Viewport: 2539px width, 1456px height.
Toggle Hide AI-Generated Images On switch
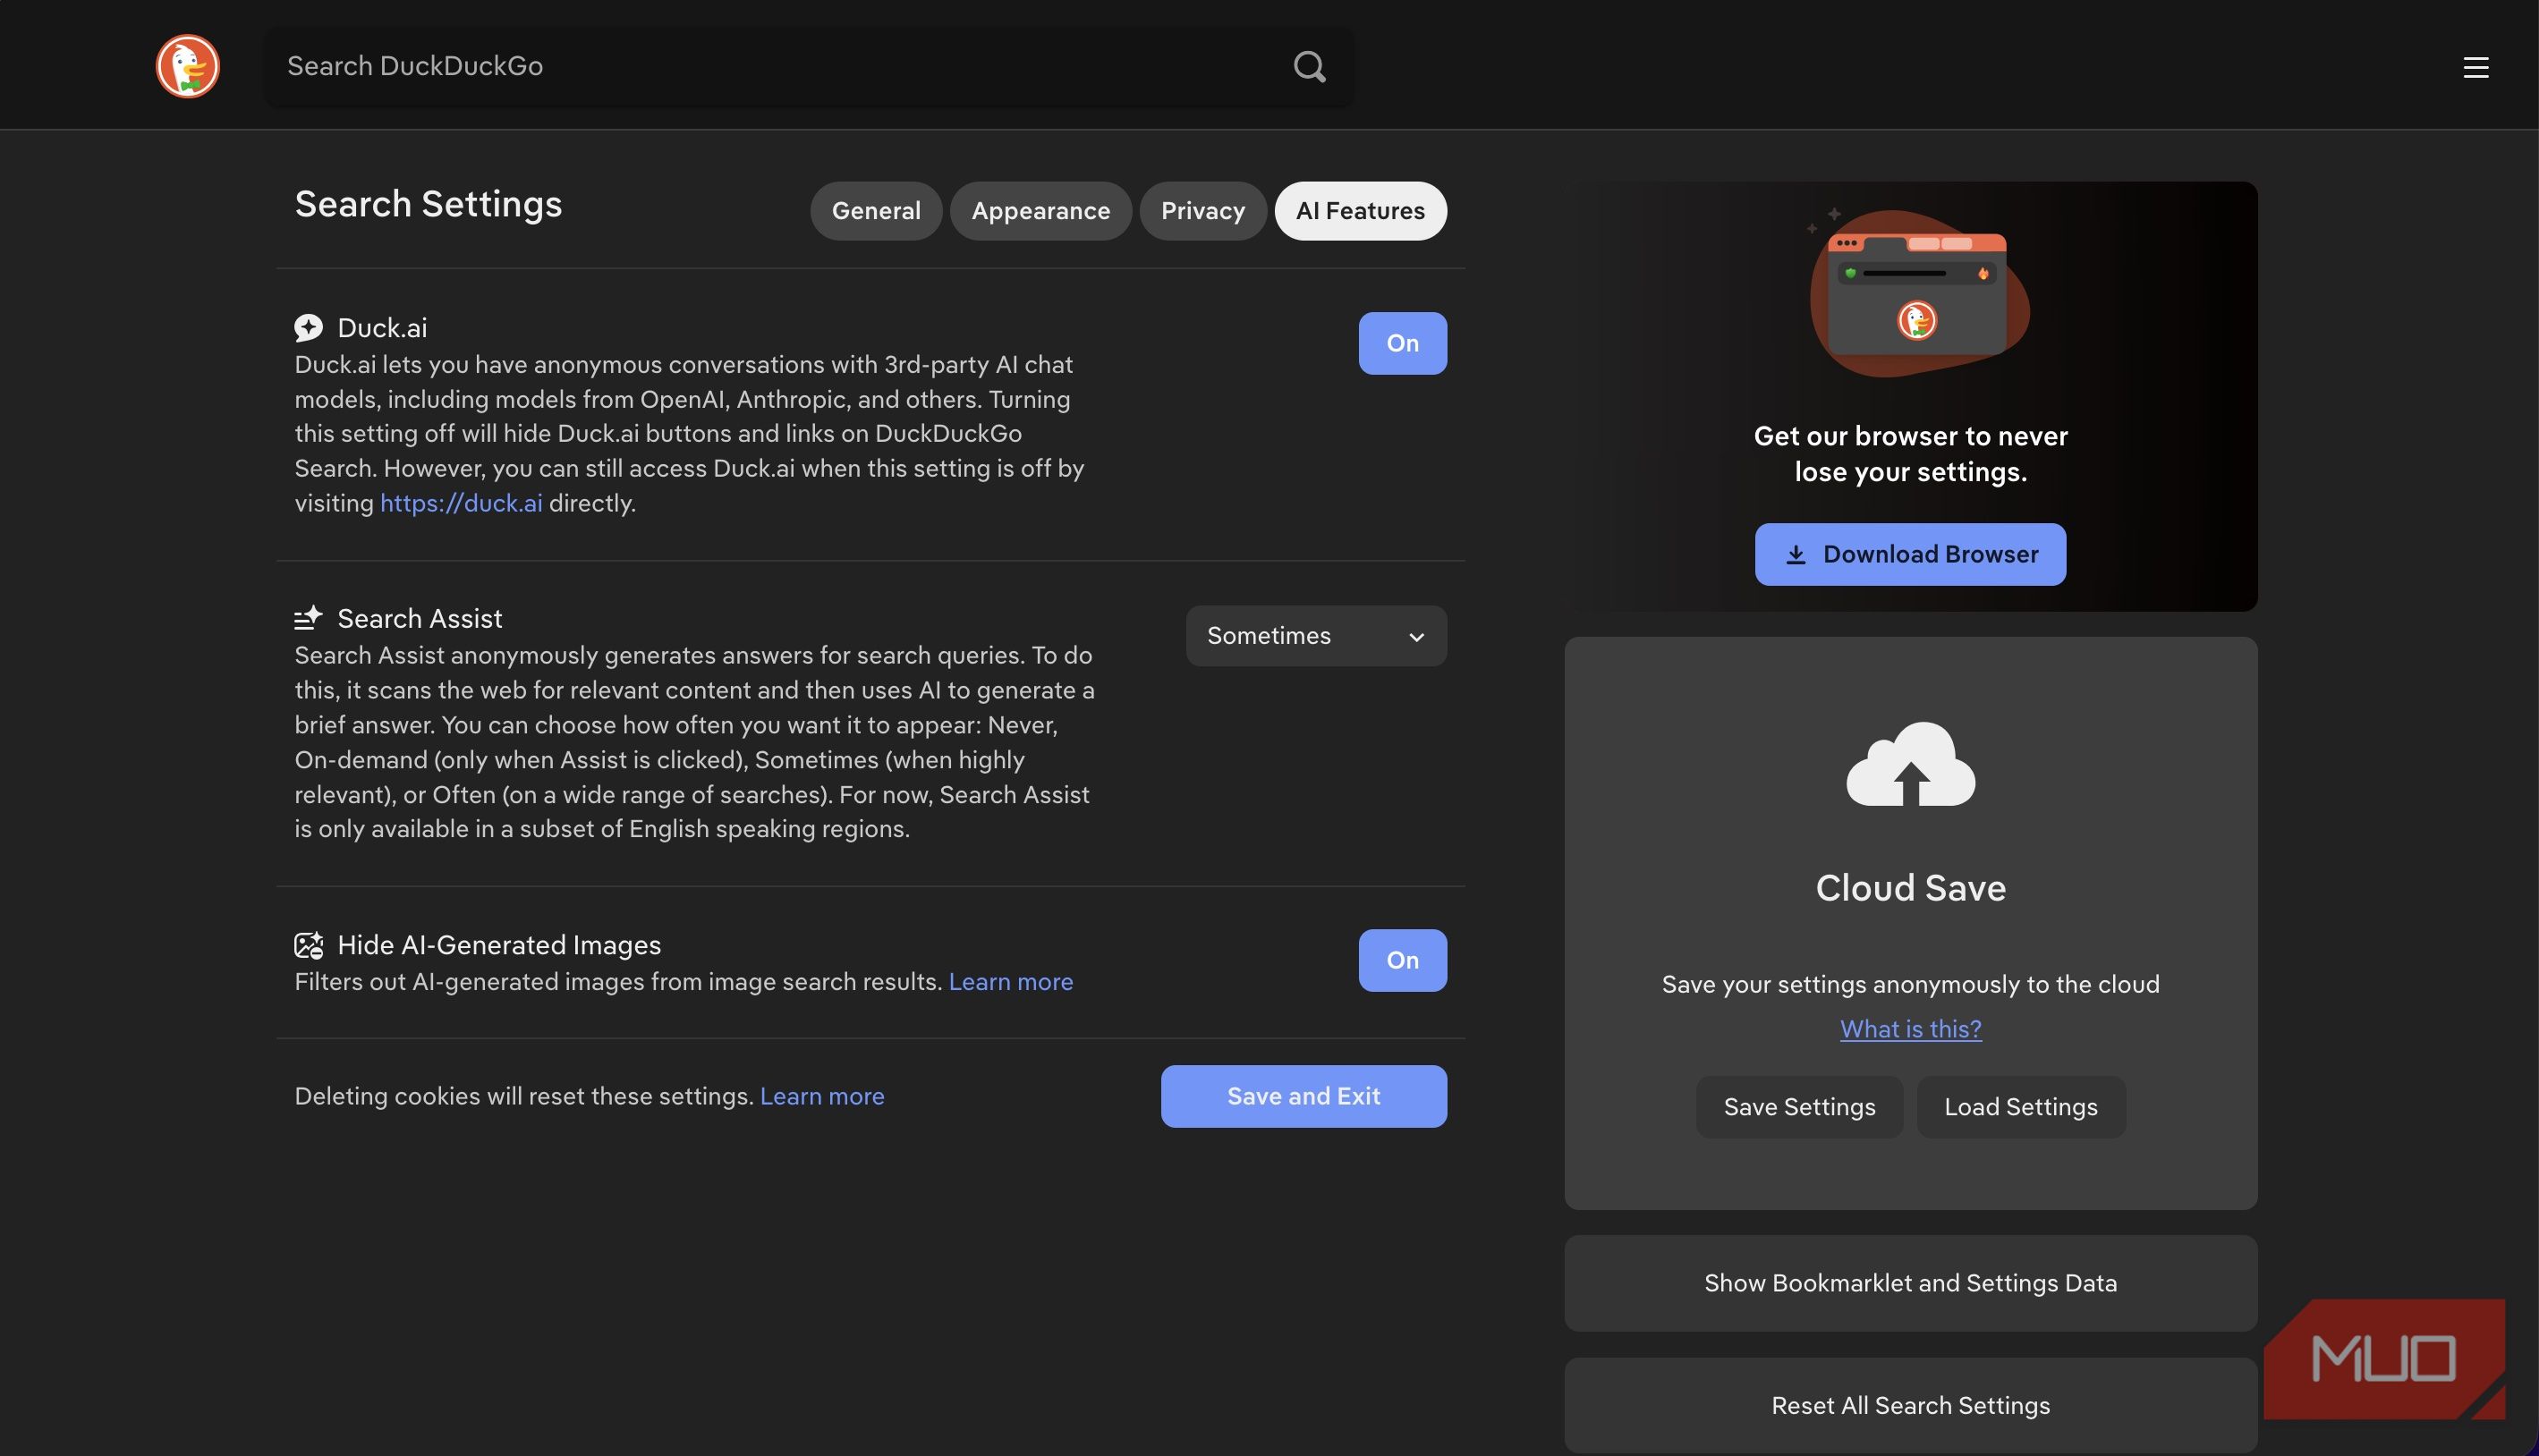coord(1402,960)
